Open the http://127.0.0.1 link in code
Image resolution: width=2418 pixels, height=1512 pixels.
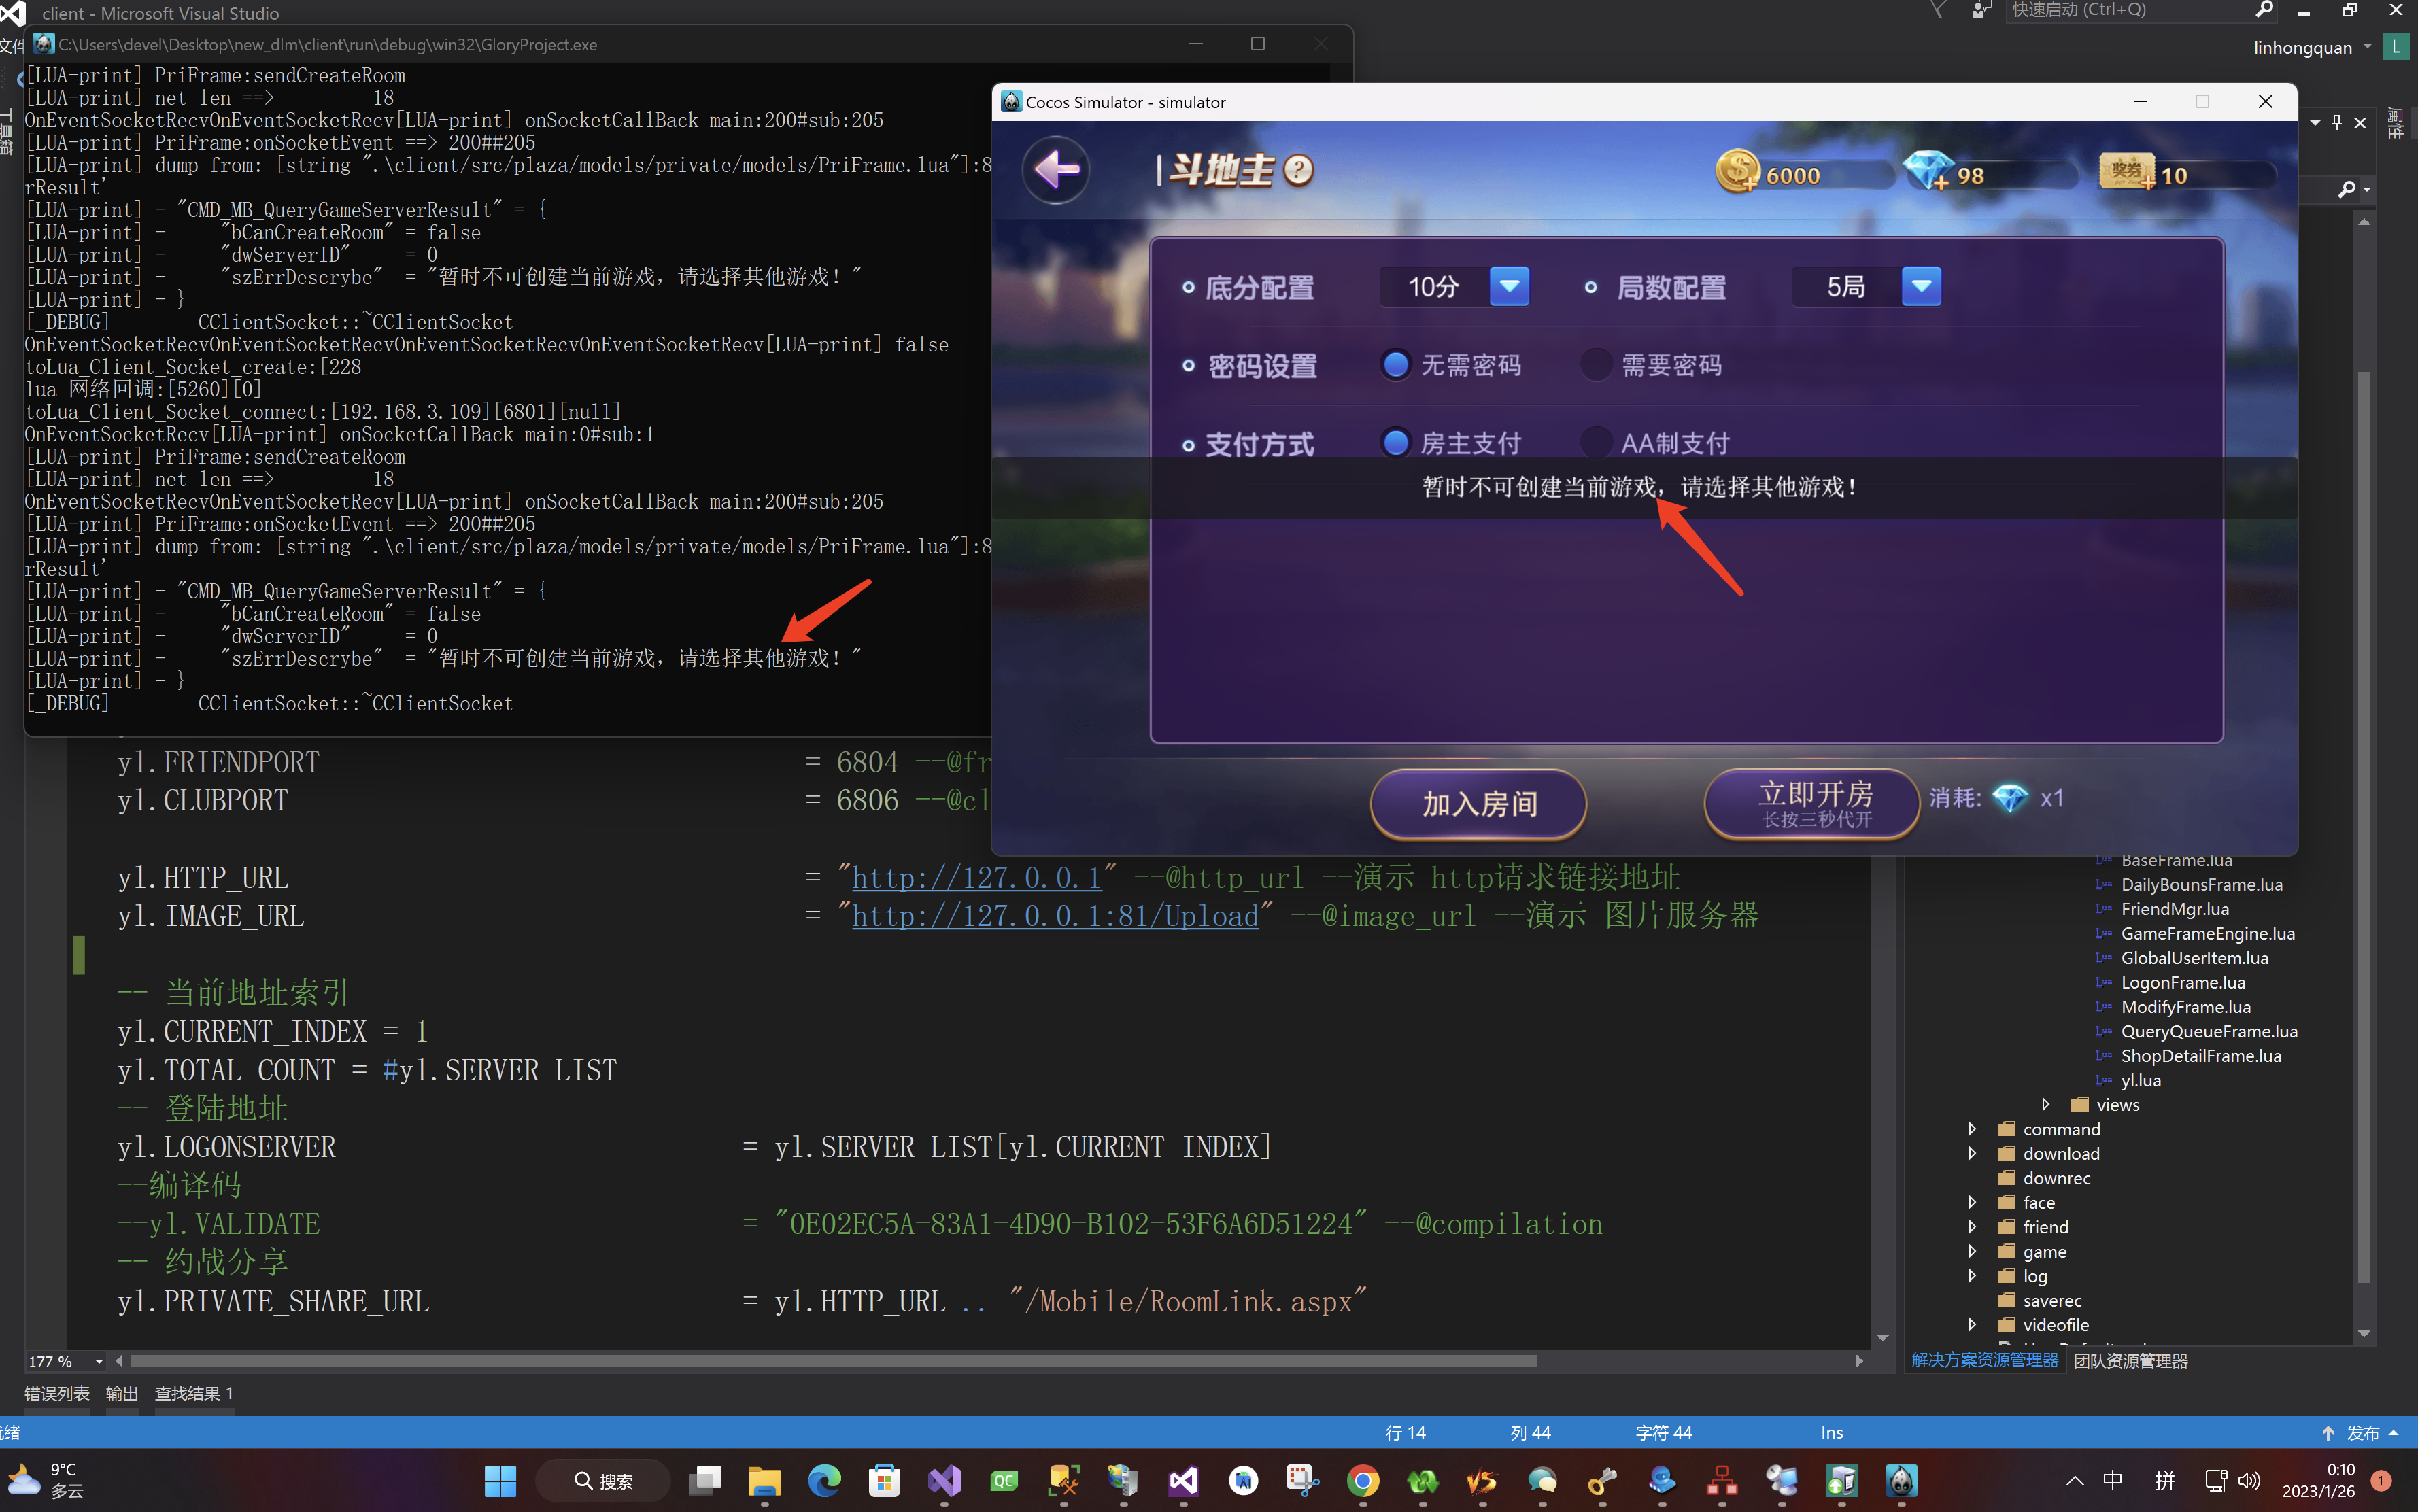coord(976,878)
